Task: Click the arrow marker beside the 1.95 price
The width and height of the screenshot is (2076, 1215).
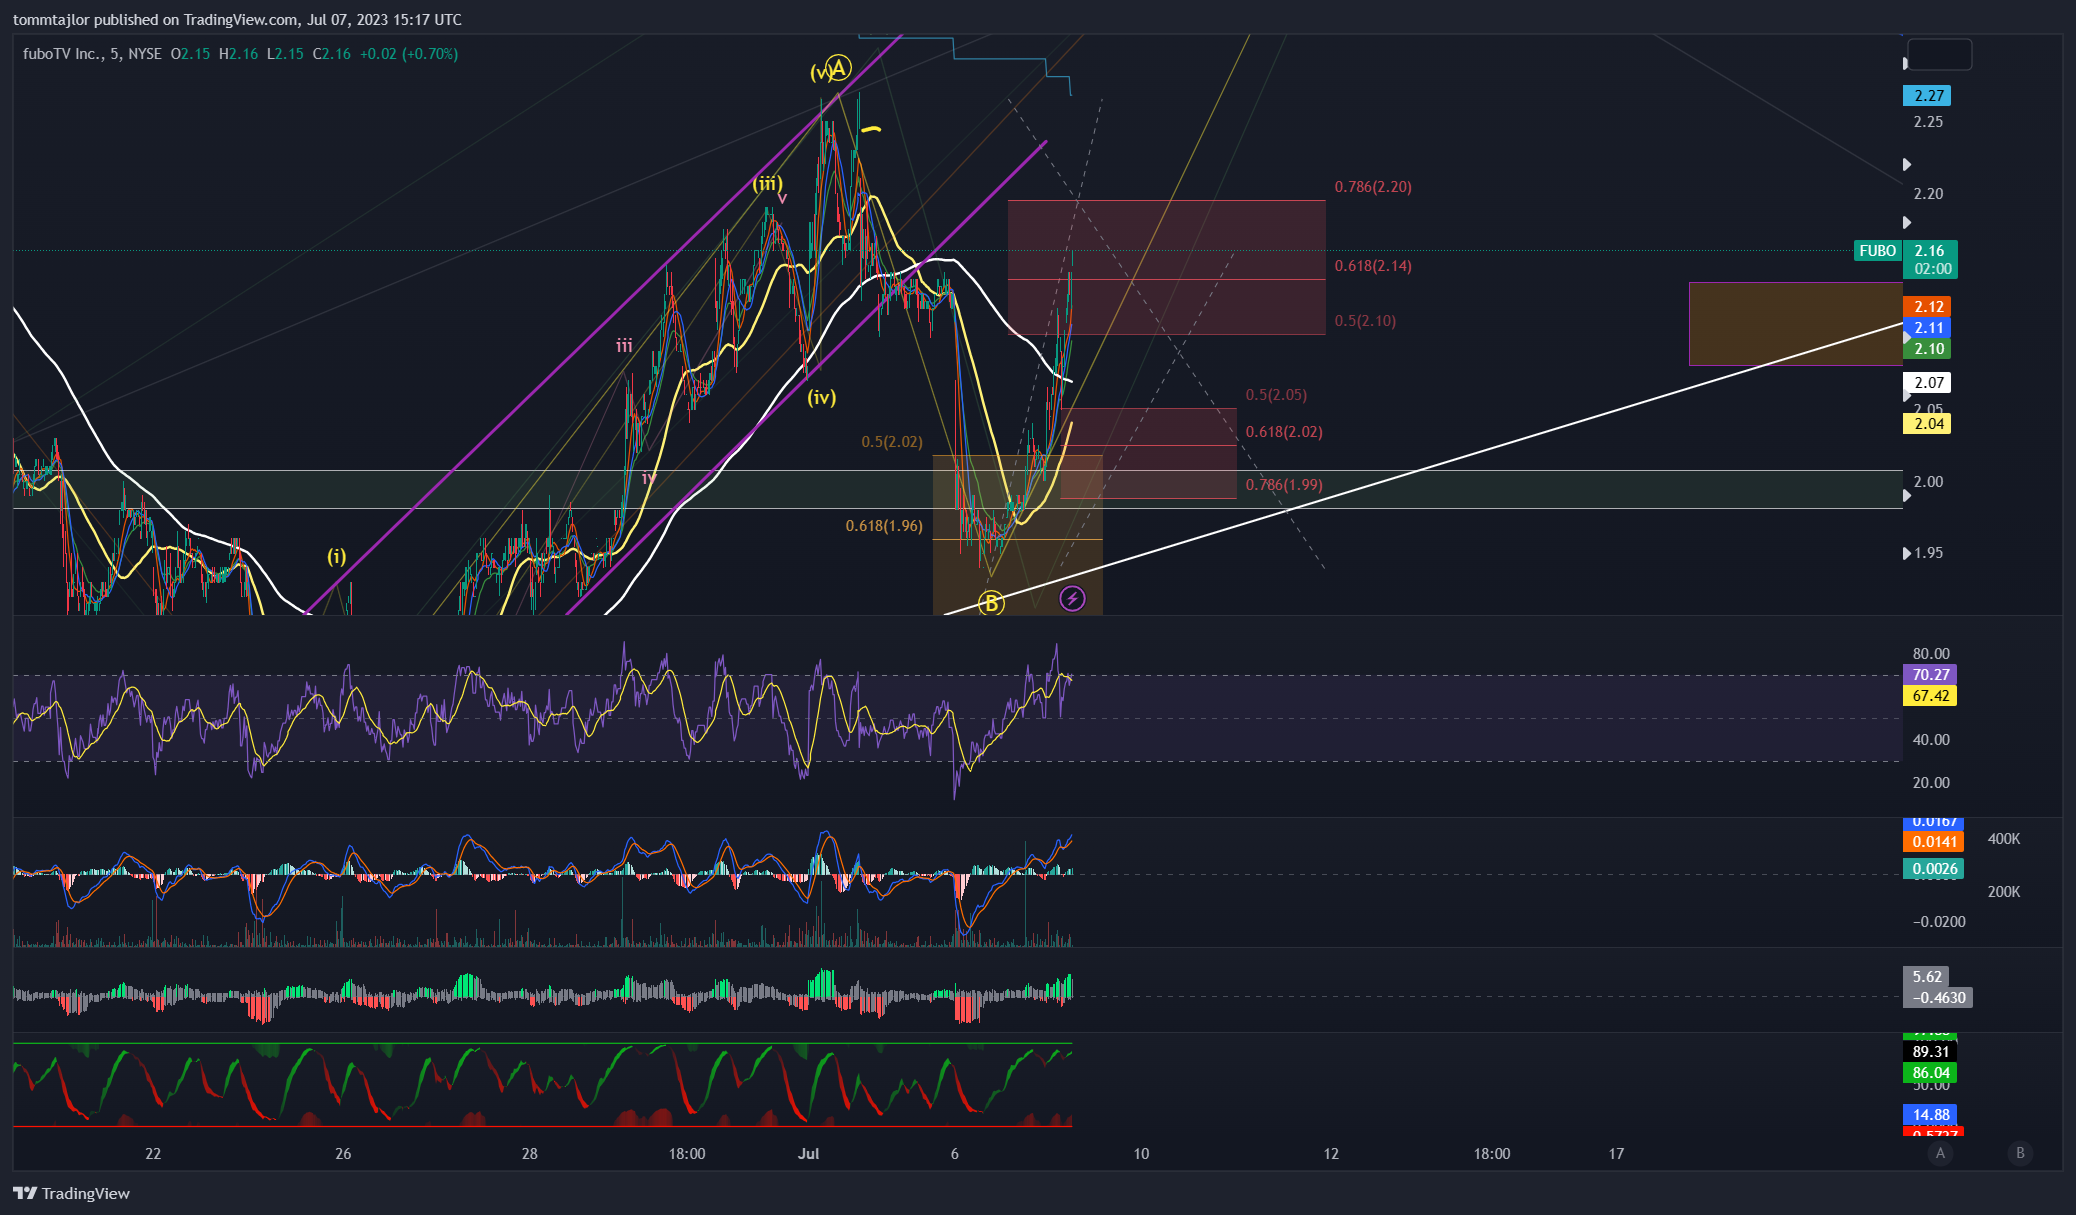Action: (1907, 553)
